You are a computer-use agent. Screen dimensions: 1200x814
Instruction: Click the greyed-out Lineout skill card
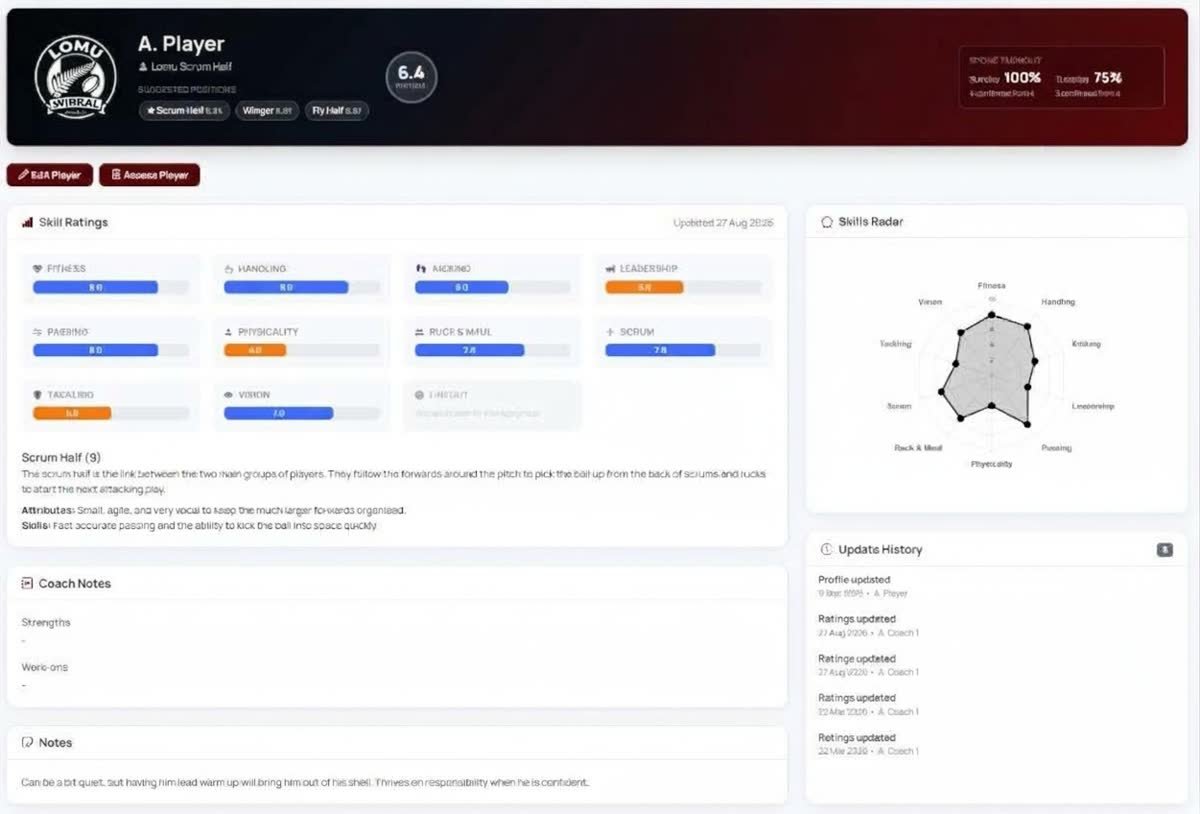click(493, 405)
